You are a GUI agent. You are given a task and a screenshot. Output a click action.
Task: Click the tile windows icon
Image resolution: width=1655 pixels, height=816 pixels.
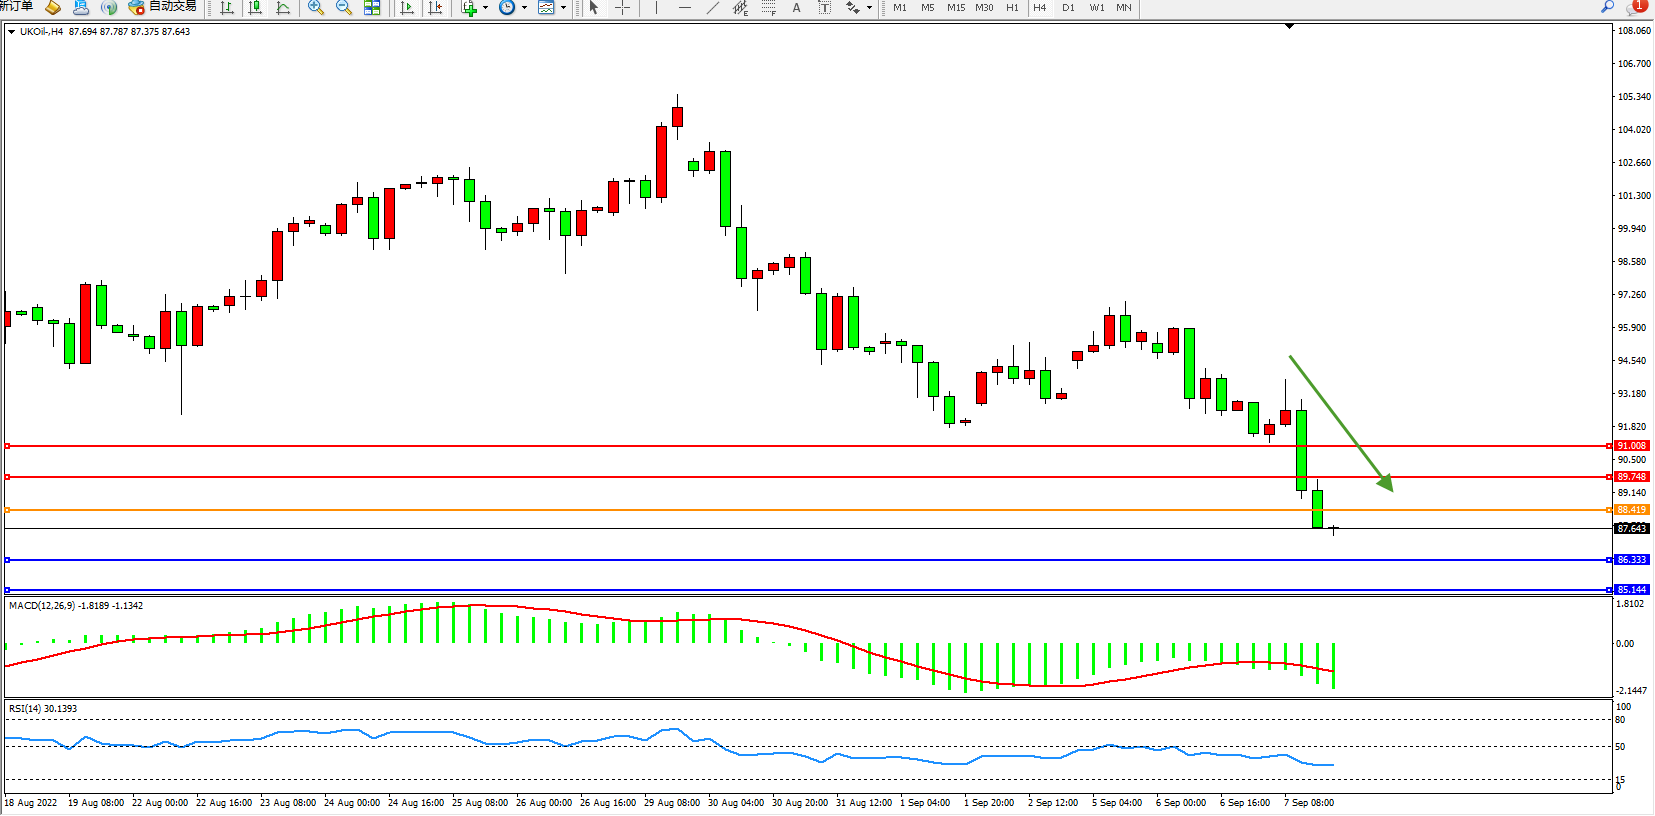(x=372, y=8)
